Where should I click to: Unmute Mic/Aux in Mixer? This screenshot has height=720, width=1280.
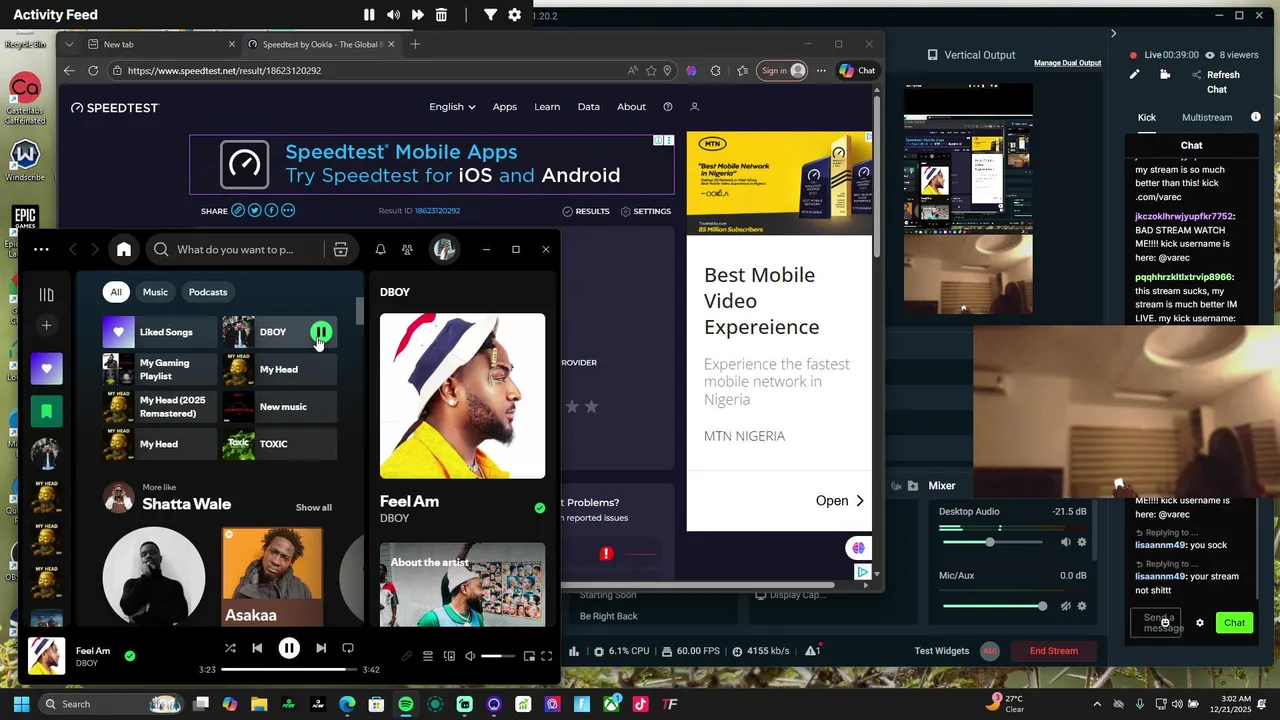tap(1065, 606)
